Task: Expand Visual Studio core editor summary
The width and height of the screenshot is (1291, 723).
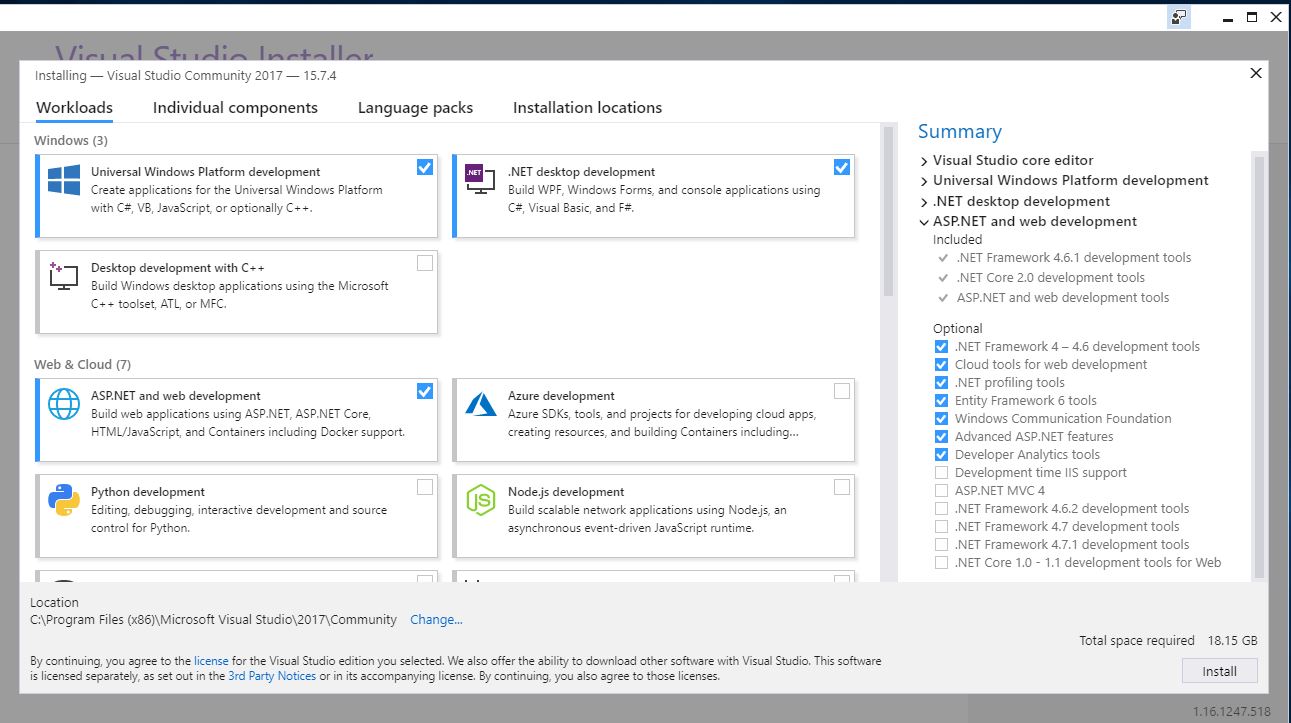Action: tap(924, 161)
